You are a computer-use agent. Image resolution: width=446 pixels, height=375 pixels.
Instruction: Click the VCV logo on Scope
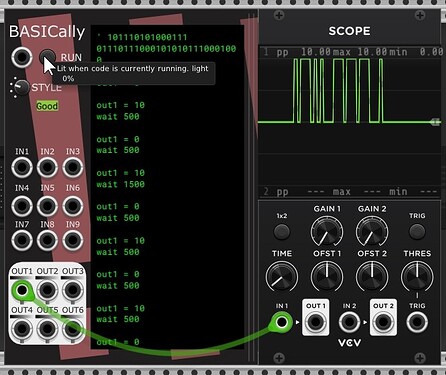tap(349, 343)
